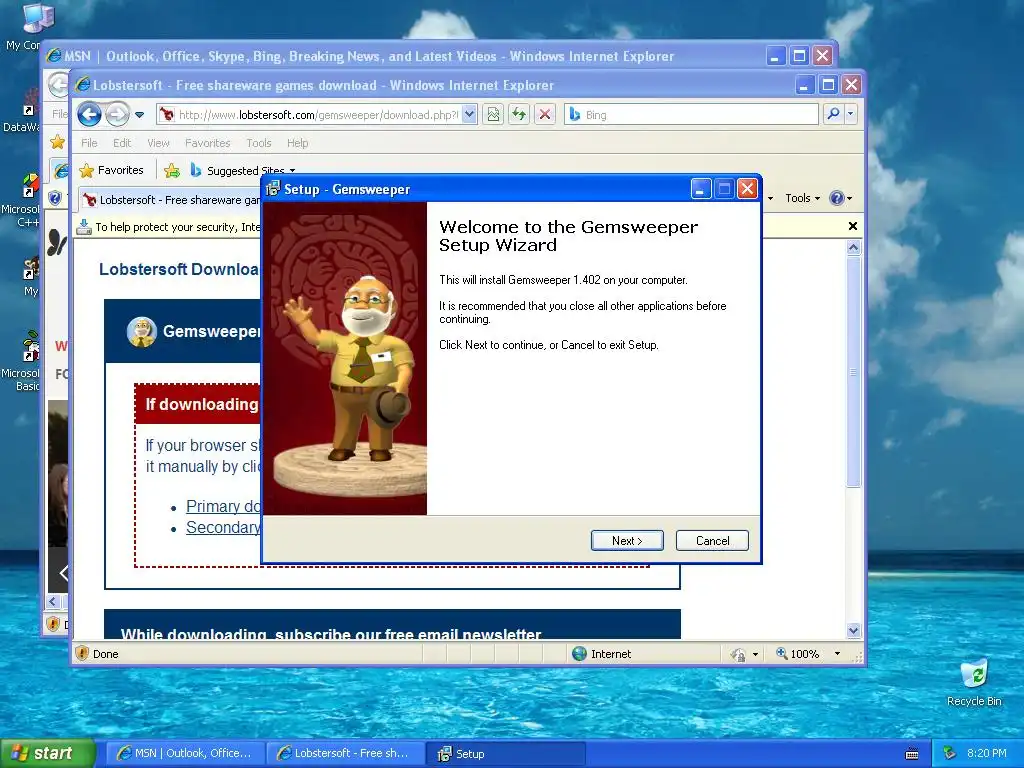This screenshot has width=1024, height=768.
Task: Open the Favorites menu in menu bar
Action: pyautogui.click(x=208, y=143)
